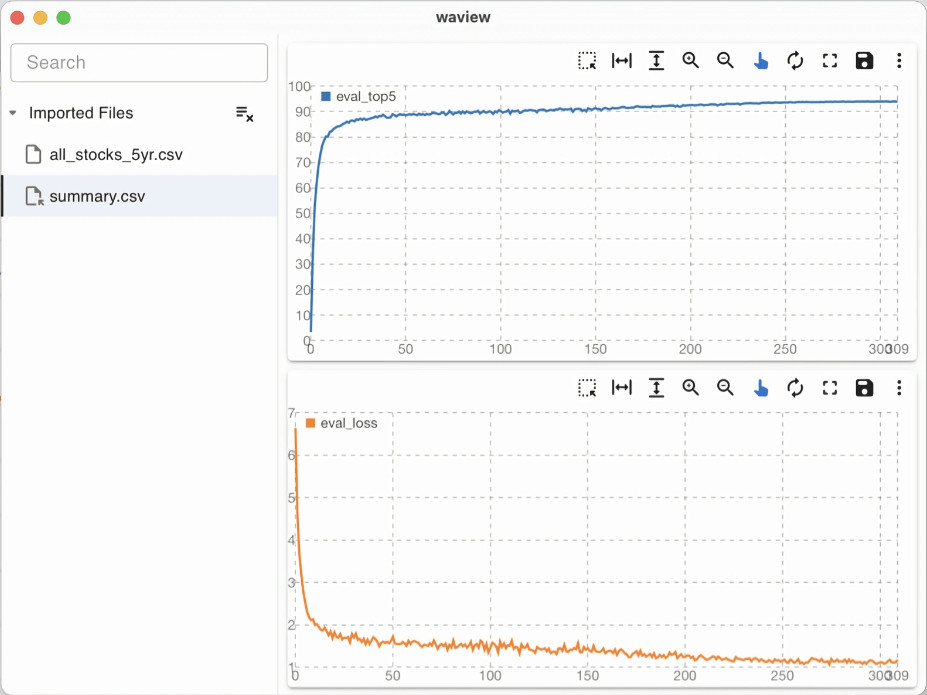This screenshot has height=695, width=927.
Task: Save the eval_loss chart image
Action: pyautogui.click(x=864, y=388)
